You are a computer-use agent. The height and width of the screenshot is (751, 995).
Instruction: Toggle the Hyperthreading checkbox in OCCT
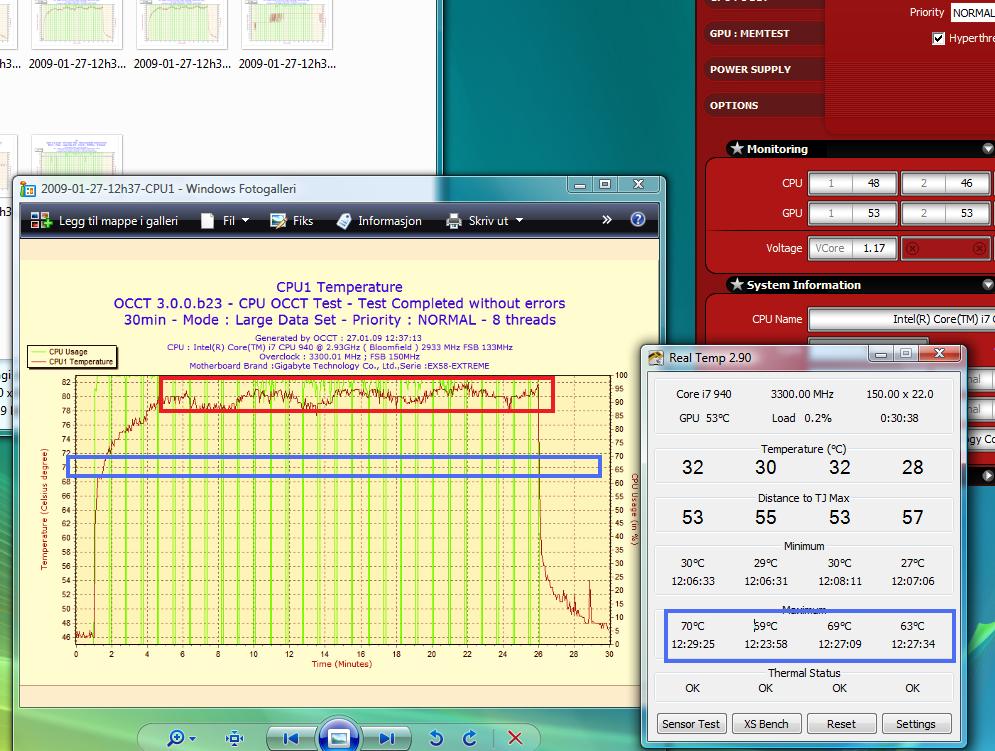click(939, 39)
